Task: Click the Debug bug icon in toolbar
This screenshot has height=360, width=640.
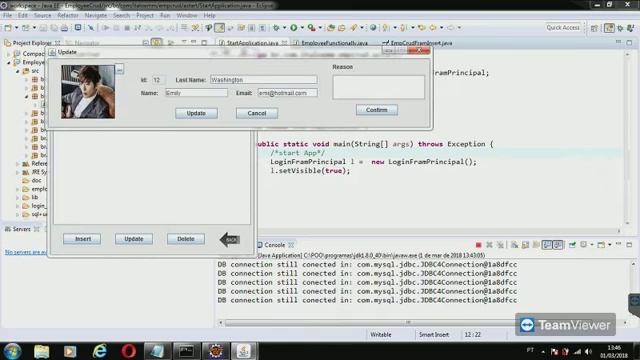Action: (276, 28)
